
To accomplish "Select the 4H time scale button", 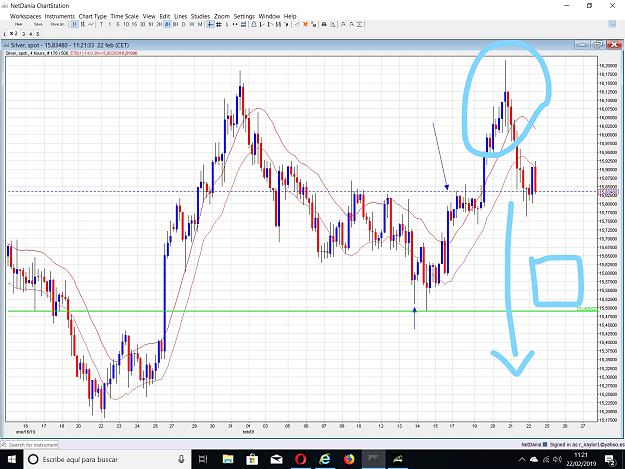I will pyautogui.click(x=167, y=24).
